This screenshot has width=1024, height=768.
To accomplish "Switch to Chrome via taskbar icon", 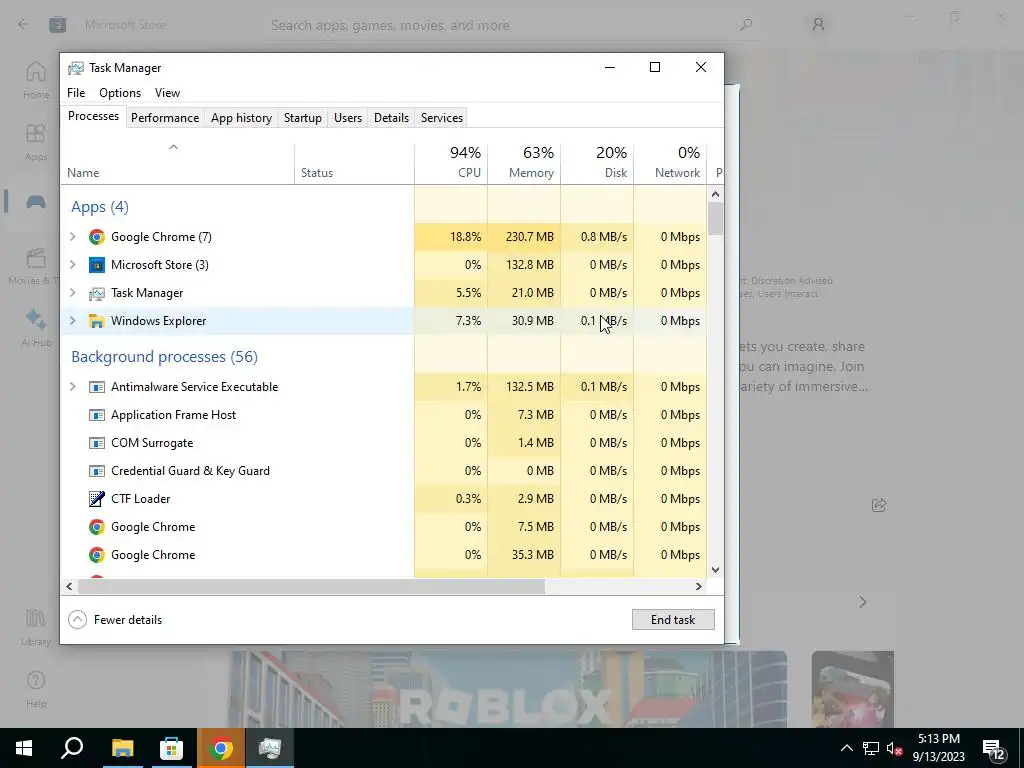I will coord(221,748).
